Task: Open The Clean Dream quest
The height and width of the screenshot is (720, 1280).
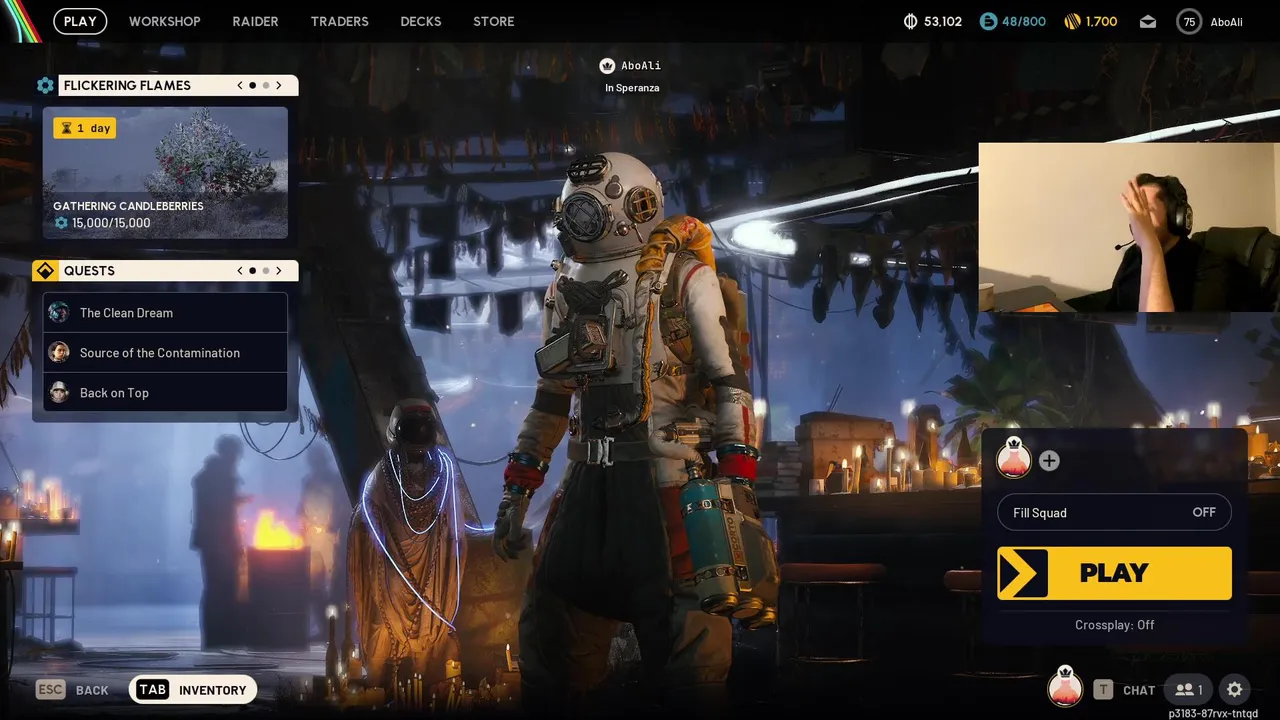Action: [165, 313]
